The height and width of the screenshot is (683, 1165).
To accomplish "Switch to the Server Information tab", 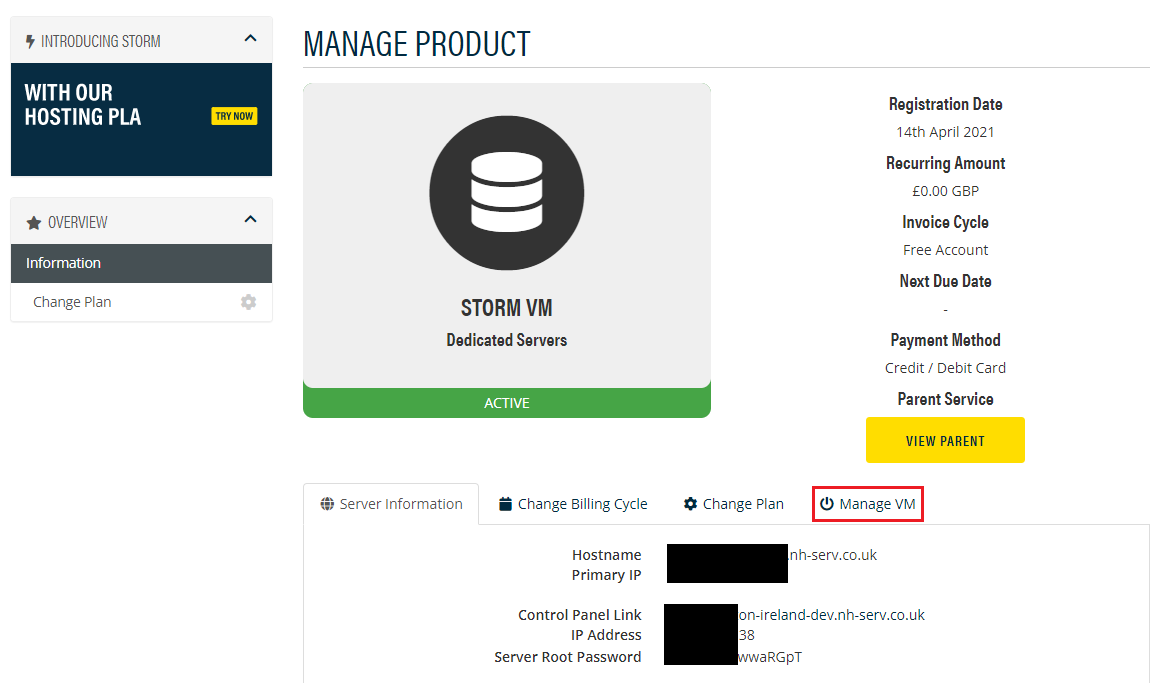I will click(x=392, y=504).
